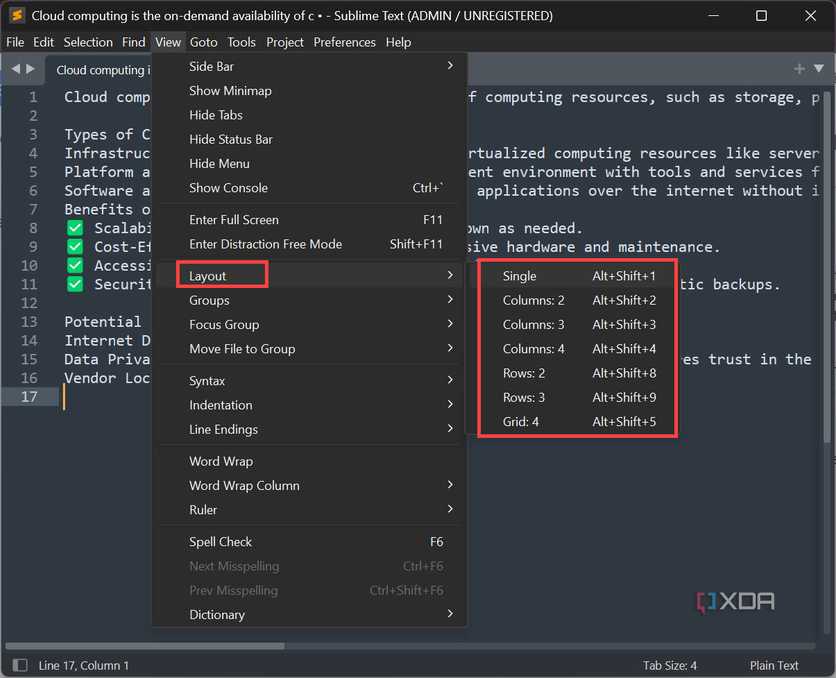Maximize the Sublime Text window
Image resolution: width=836 pixels, height=678 pixels.
pyautogui.click(x=761, y=15)
